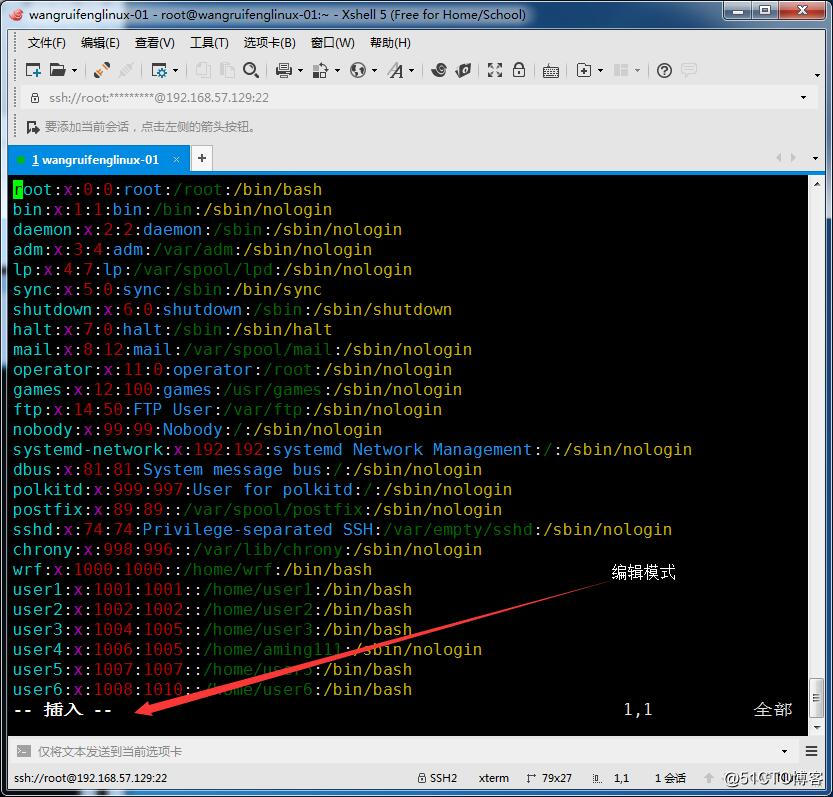Click the terminal scrollbar up arrow
This screenshot has width=833, height=797.
point(817,184)
